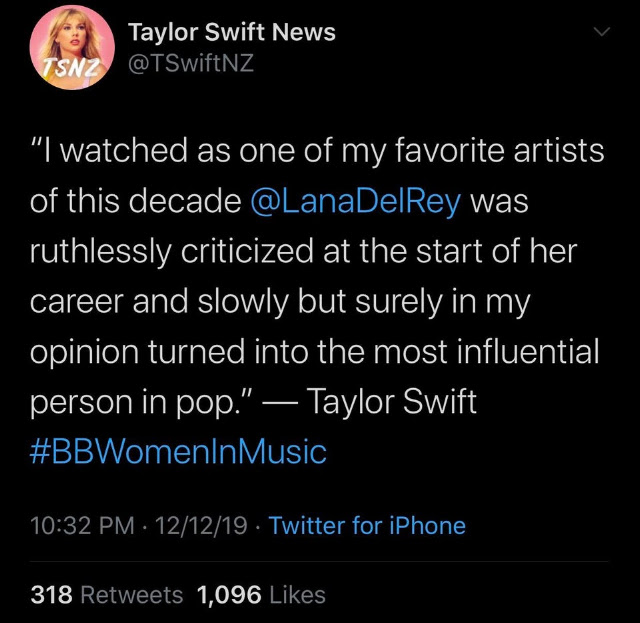Click the word "decade" in the tweet
Screen dimensions: 640x623
pyautogui.click(x=185, y=201)
